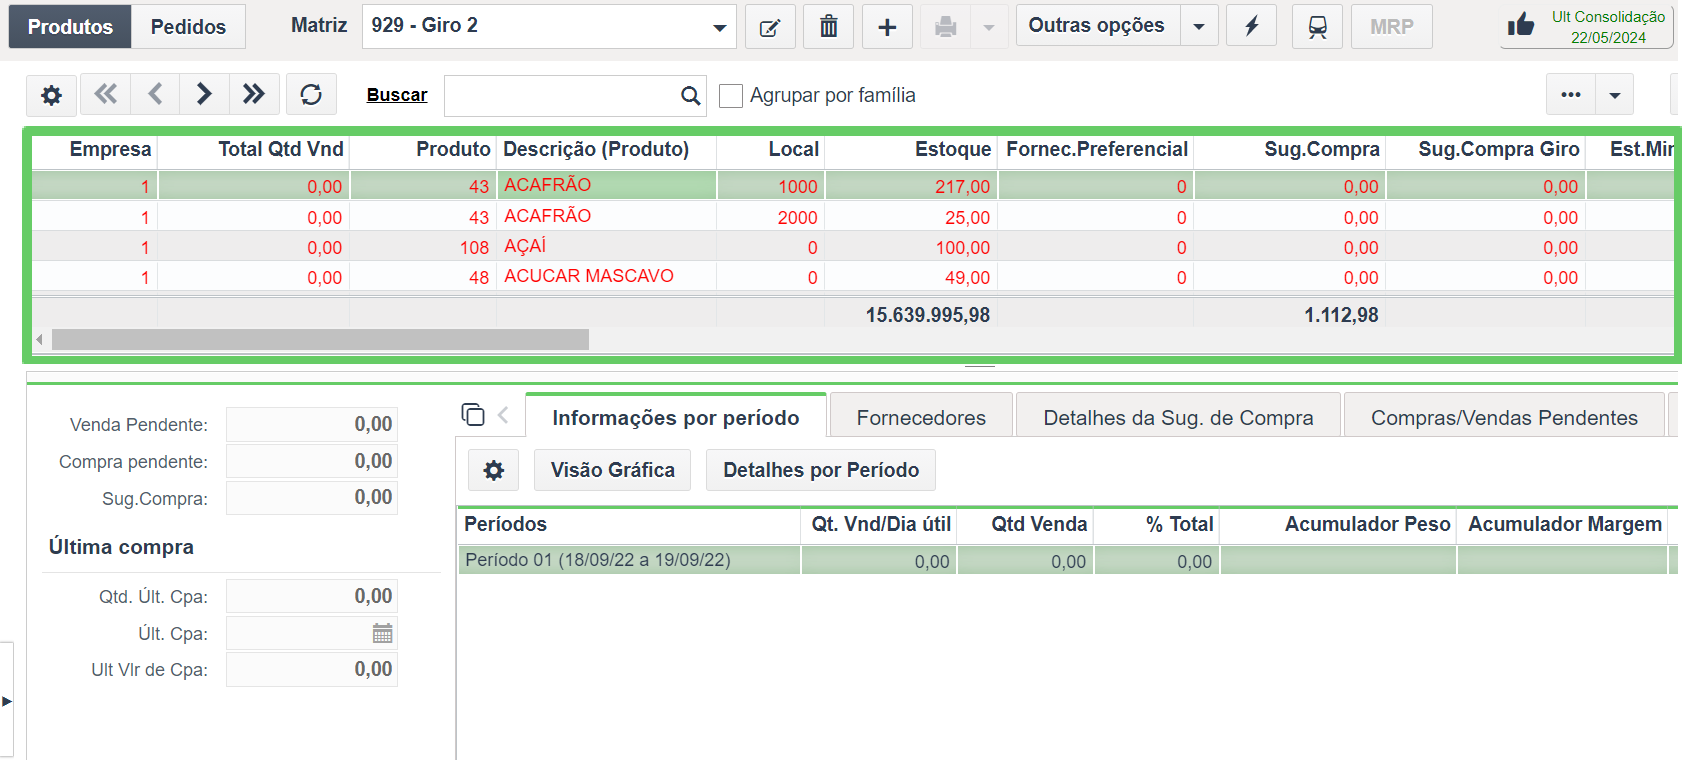This screenshot has height=760, width=1682.
Task: Click the horizontal scrollbar of product grid
Action: point(320,340)
